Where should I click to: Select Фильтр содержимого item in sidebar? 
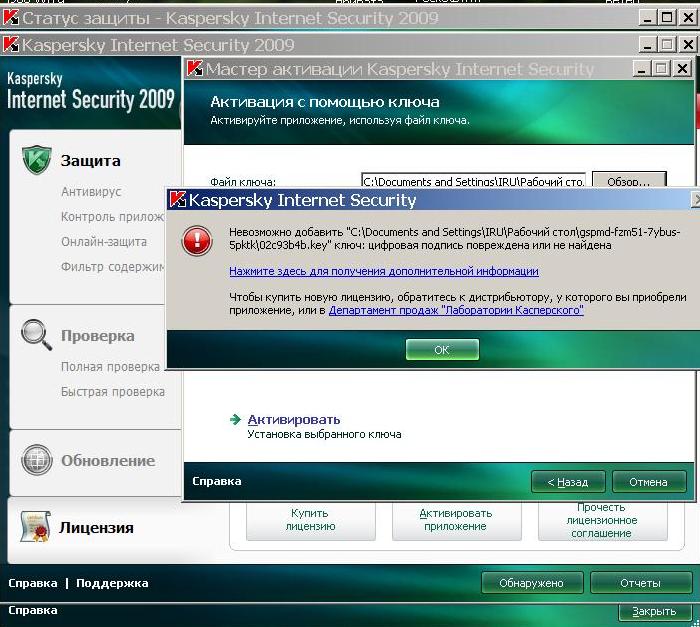point(112,267)
